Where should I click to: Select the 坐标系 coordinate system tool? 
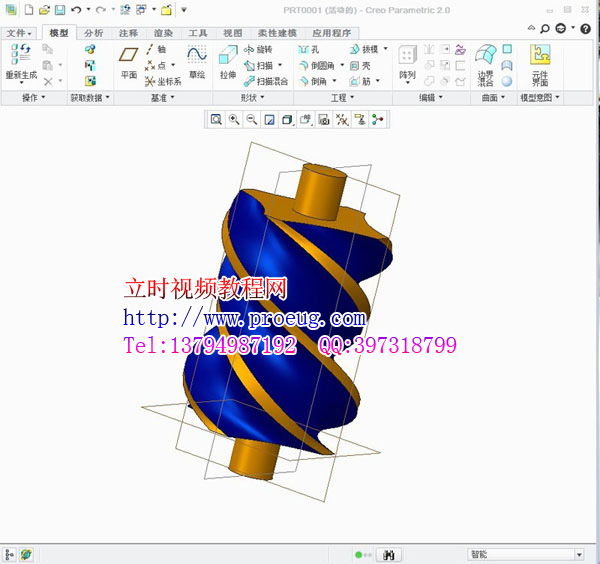point(163,81)
